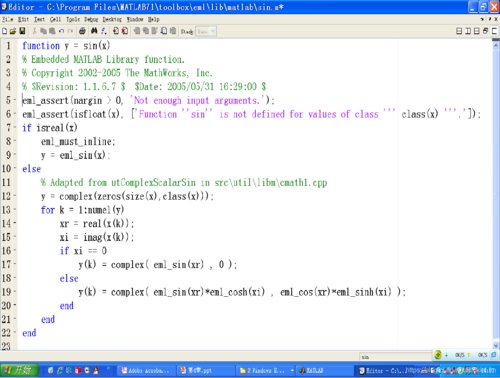Open a file using the folder icon

[13, 31]
